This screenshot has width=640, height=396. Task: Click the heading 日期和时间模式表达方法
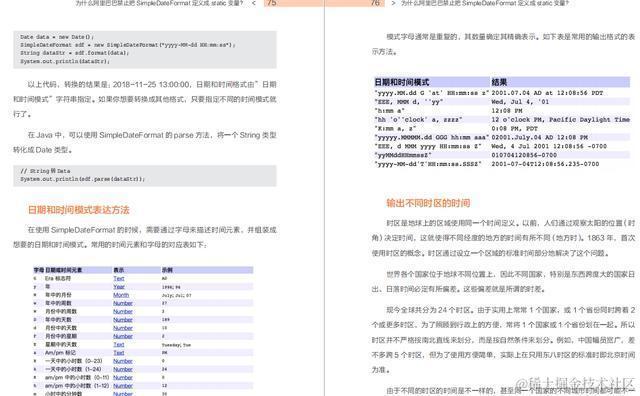point(78,210)
